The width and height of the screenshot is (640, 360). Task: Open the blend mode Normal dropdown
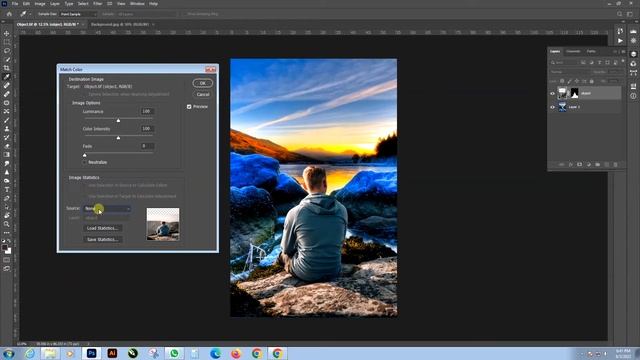pos(569,72)
